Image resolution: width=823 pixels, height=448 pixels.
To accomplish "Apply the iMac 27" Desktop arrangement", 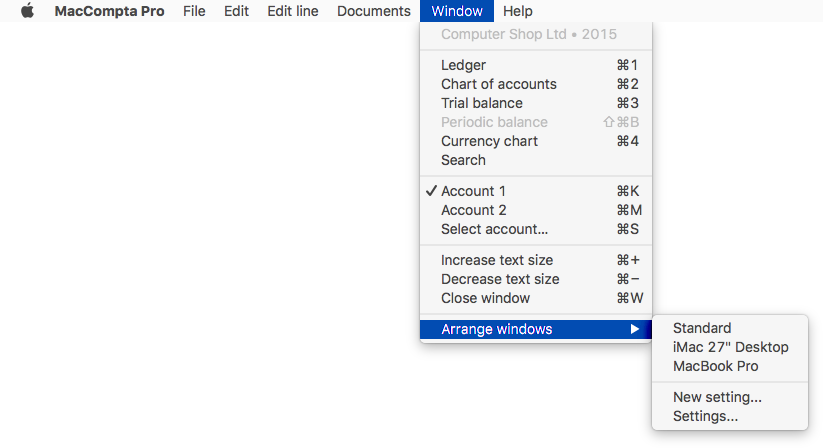I will pyautogui.click(x=730, y=347).
